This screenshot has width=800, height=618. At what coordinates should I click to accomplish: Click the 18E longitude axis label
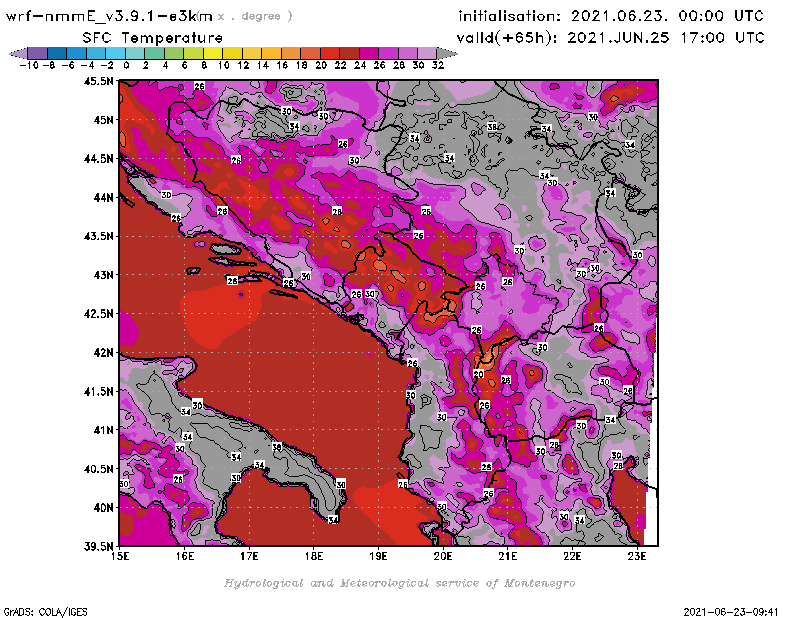[314, 556]
